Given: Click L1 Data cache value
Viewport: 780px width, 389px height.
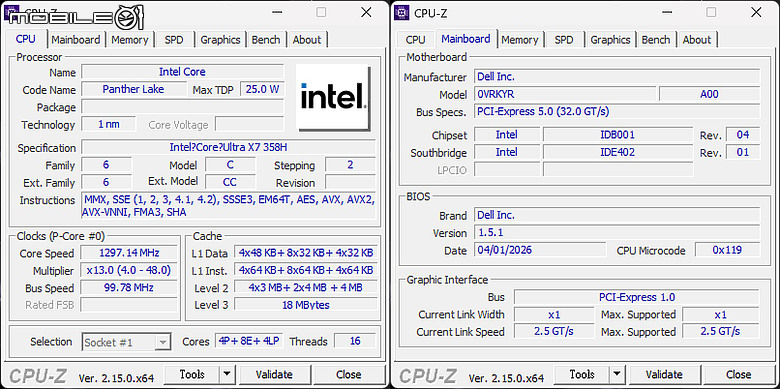Looking at the screenshot, I should (306, 253).
